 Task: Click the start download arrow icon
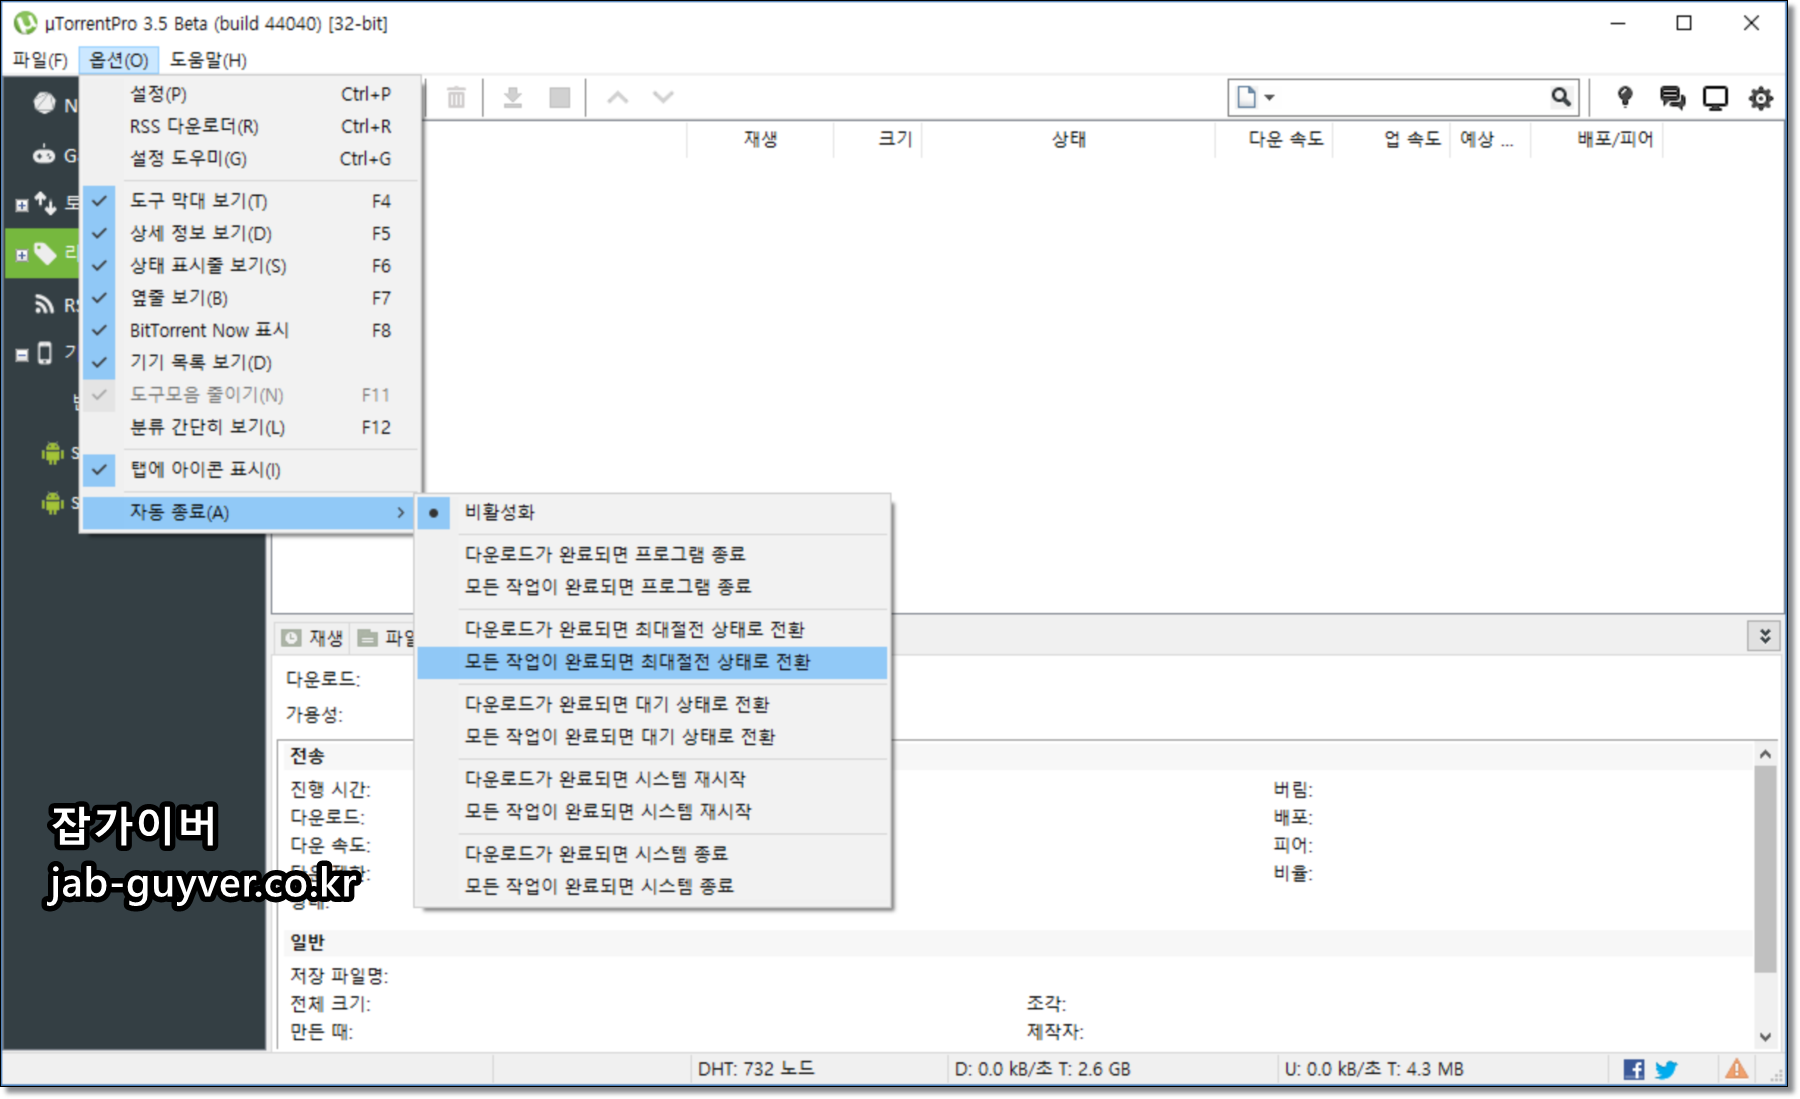513,98
